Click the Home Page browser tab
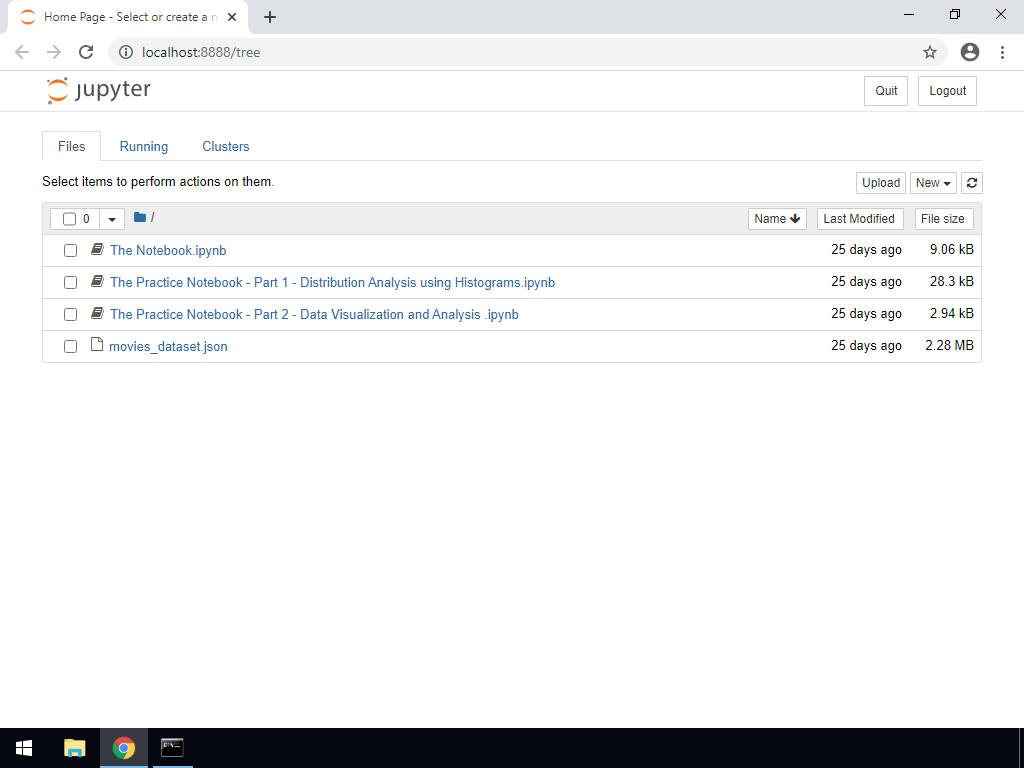This screenshot has width=1024, height=768. pos(128,17)
